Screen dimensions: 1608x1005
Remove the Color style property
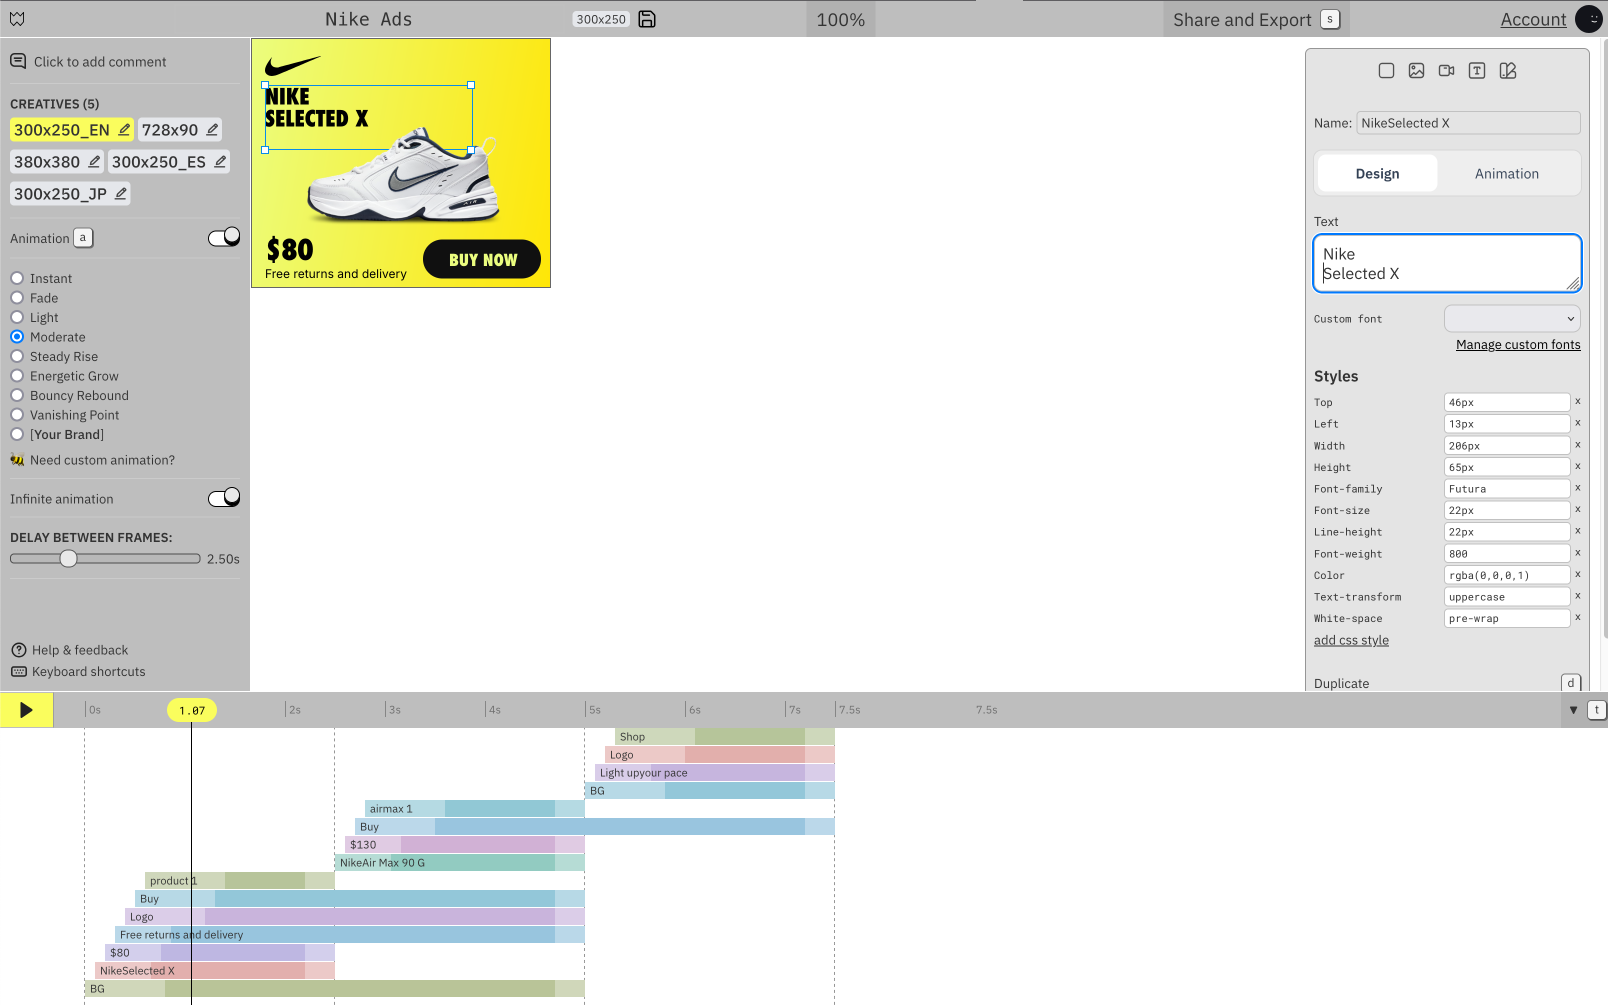pyautogui.click(x=1578, y=575)
